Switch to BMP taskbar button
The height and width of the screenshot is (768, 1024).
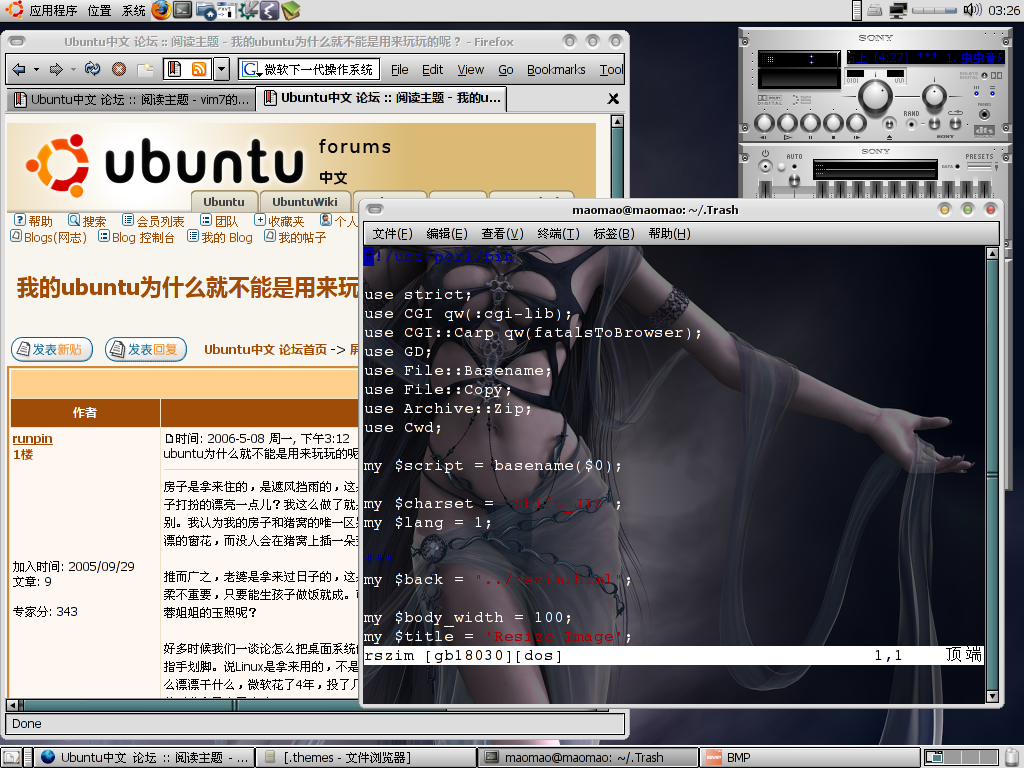809,758
